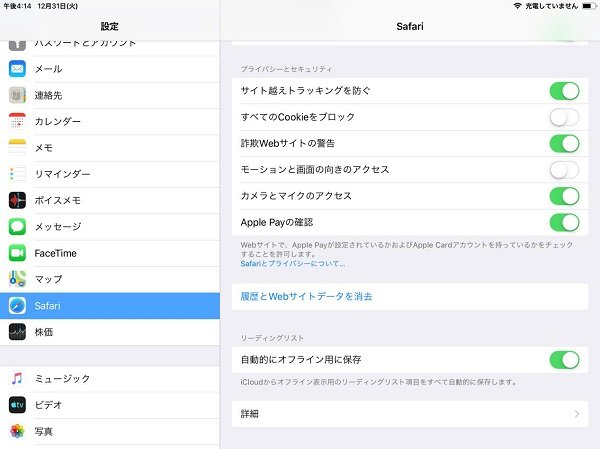The height and width of the screenshot is (449, 600).
Task: Enable すべてのCookieをブロック switch
Action: tap(563, 118)
